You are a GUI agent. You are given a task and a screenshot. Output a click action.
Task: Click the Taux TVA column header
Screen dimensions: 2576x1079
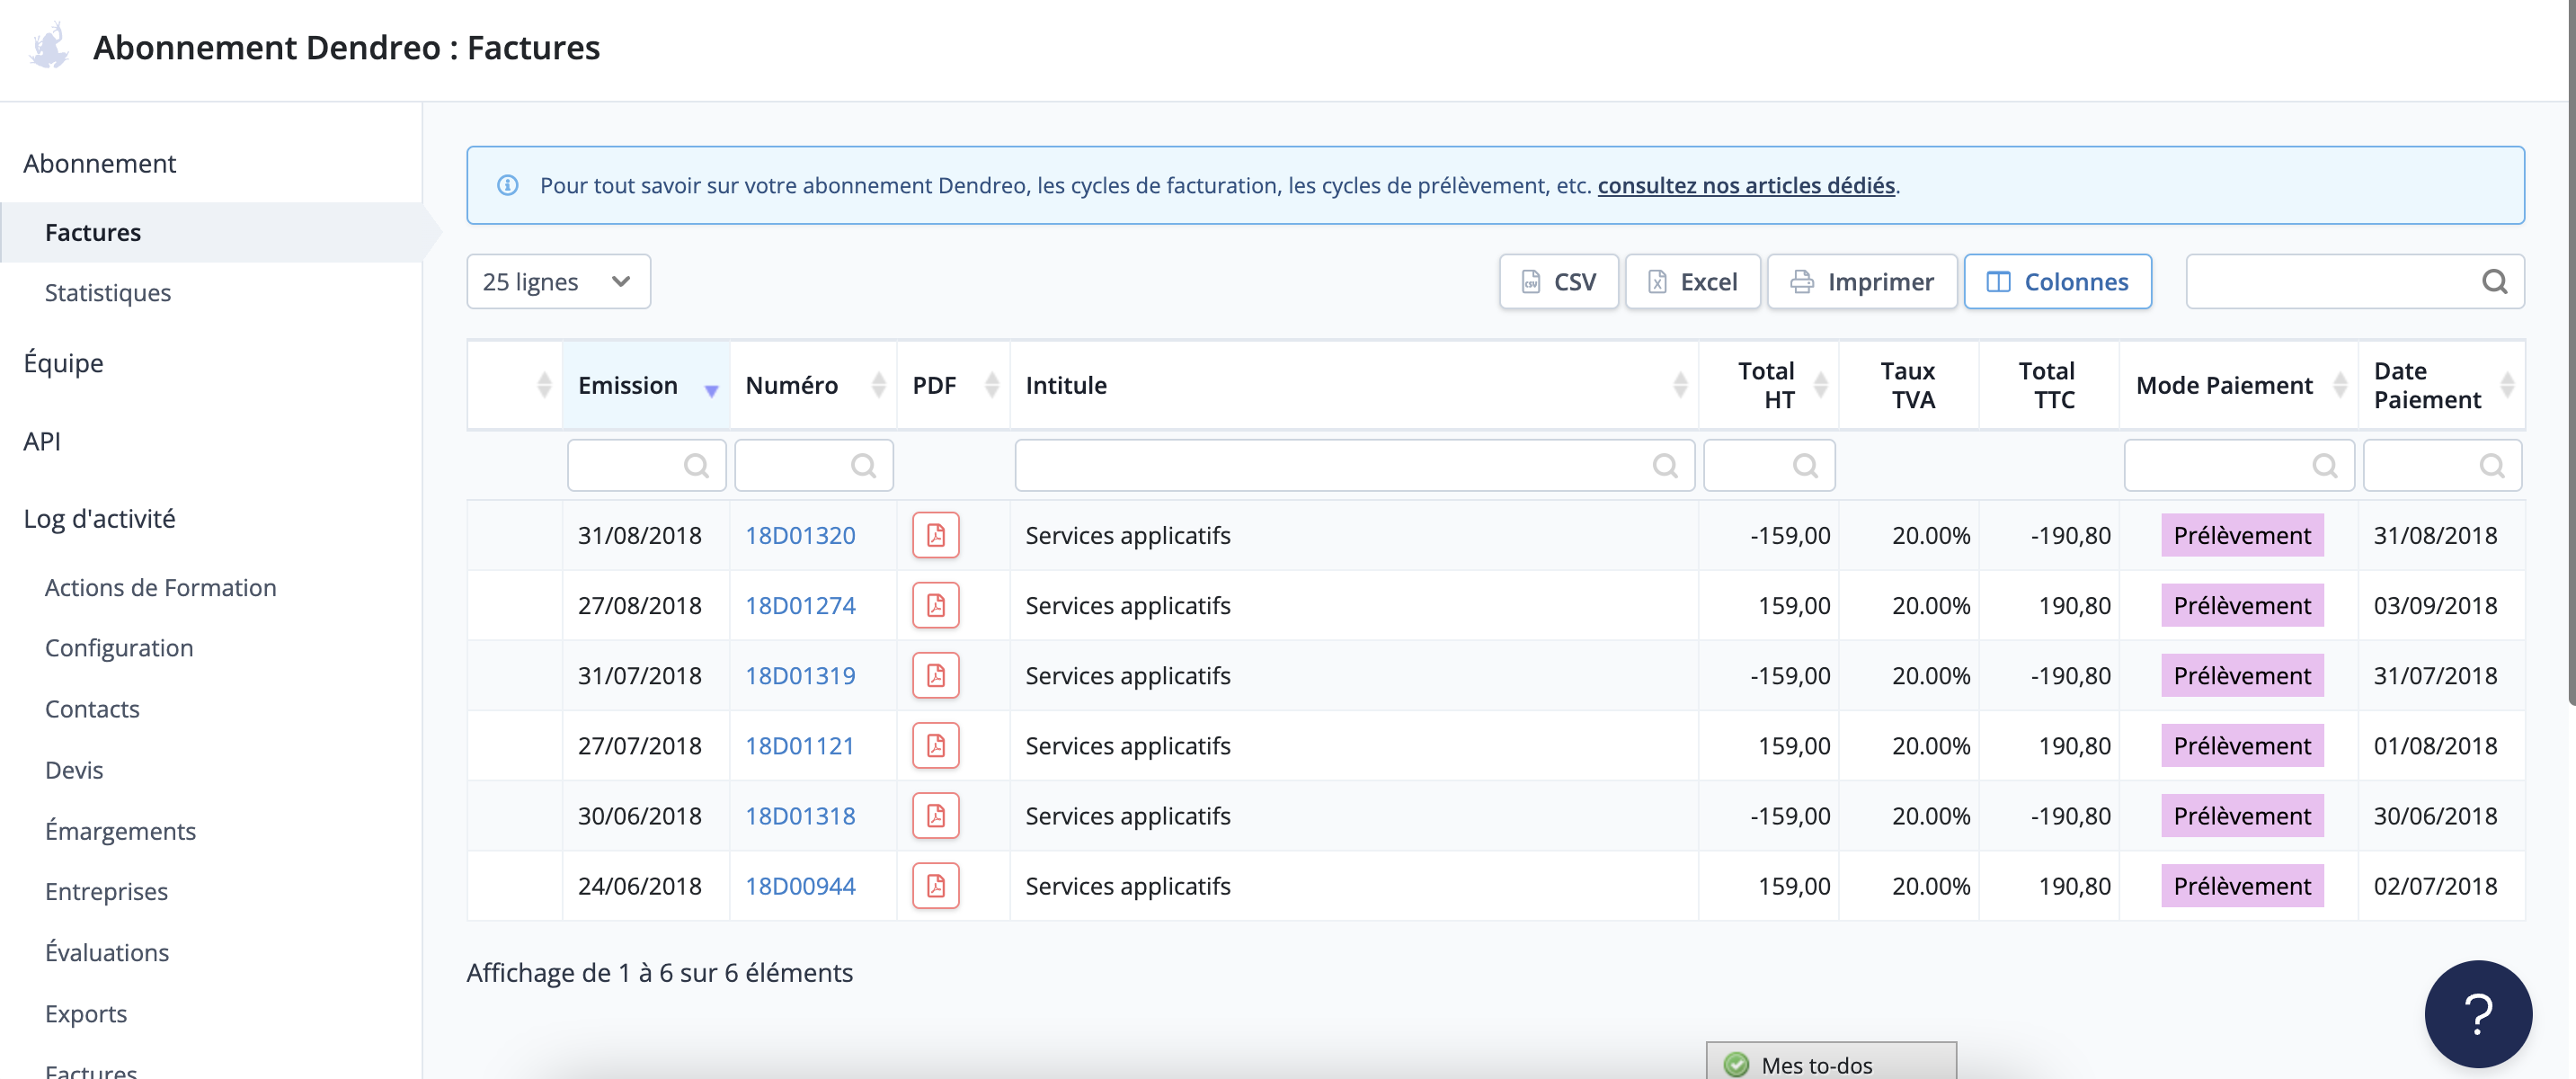[x=1907, y=385]
